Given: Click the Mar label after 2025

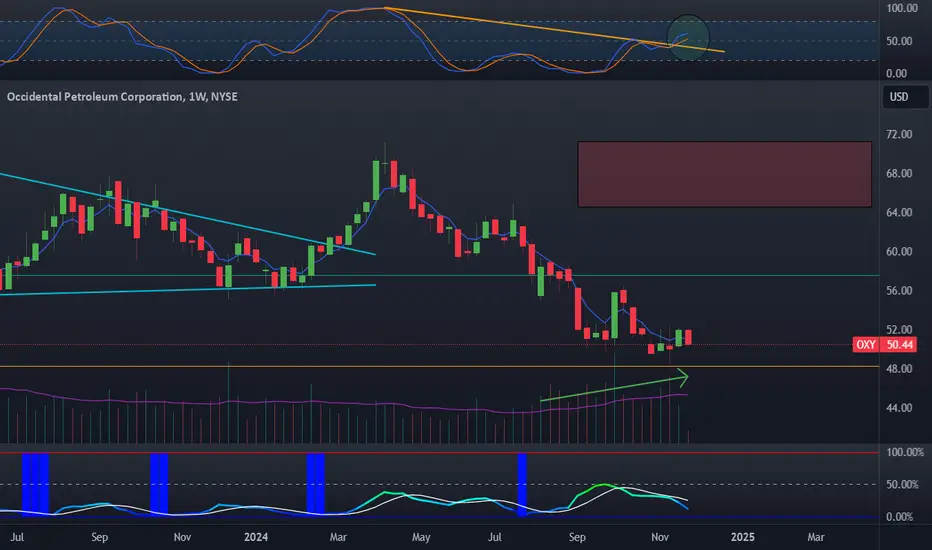Looking at the screenshot, I should click(x=816, y=537).
